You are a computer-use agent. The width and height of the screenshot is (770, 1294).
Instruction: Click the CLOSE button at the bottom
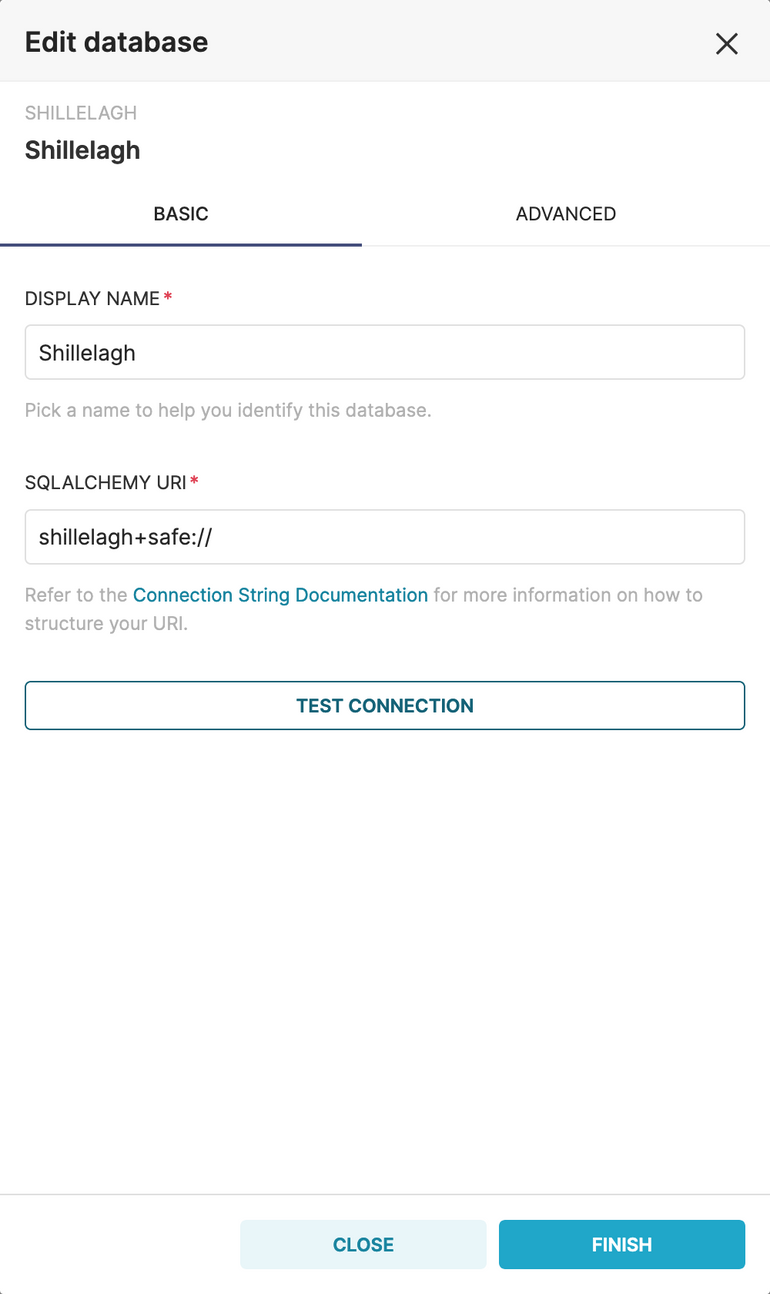click(362, 1244)
